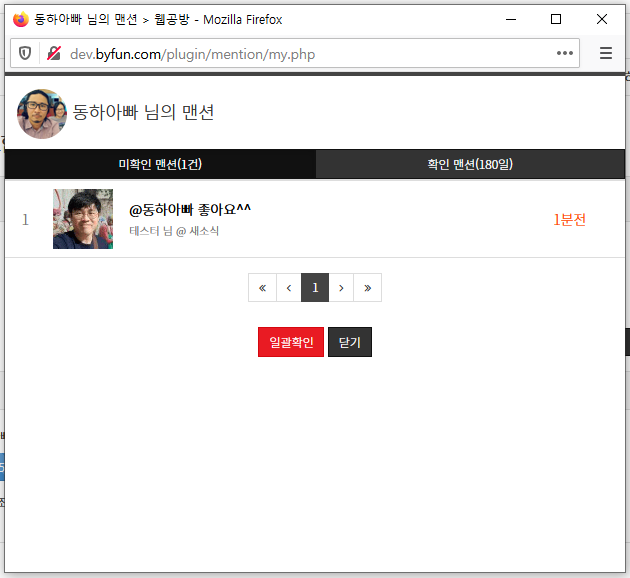
Task: Click the dark 닫기 button
Action: 350,342
